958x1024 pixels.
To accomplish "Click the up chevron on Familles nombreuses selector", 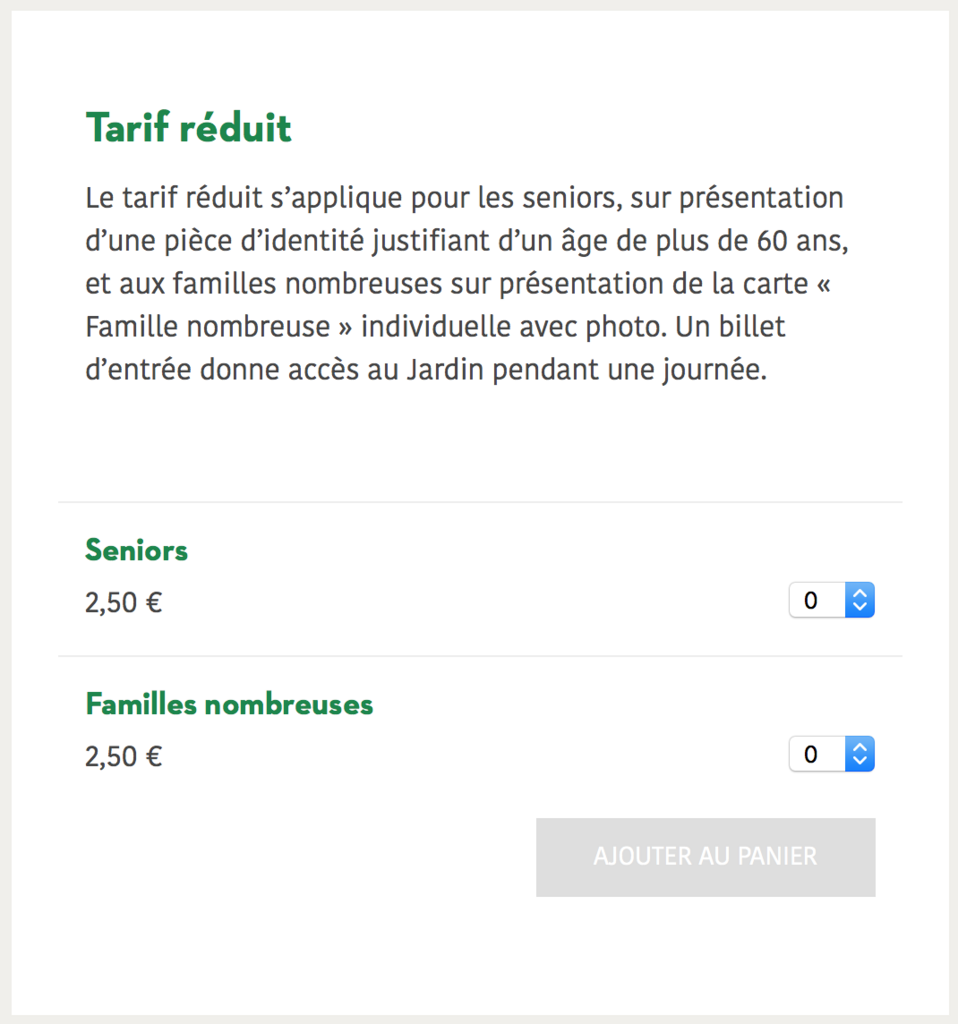I will click(860, 748).
